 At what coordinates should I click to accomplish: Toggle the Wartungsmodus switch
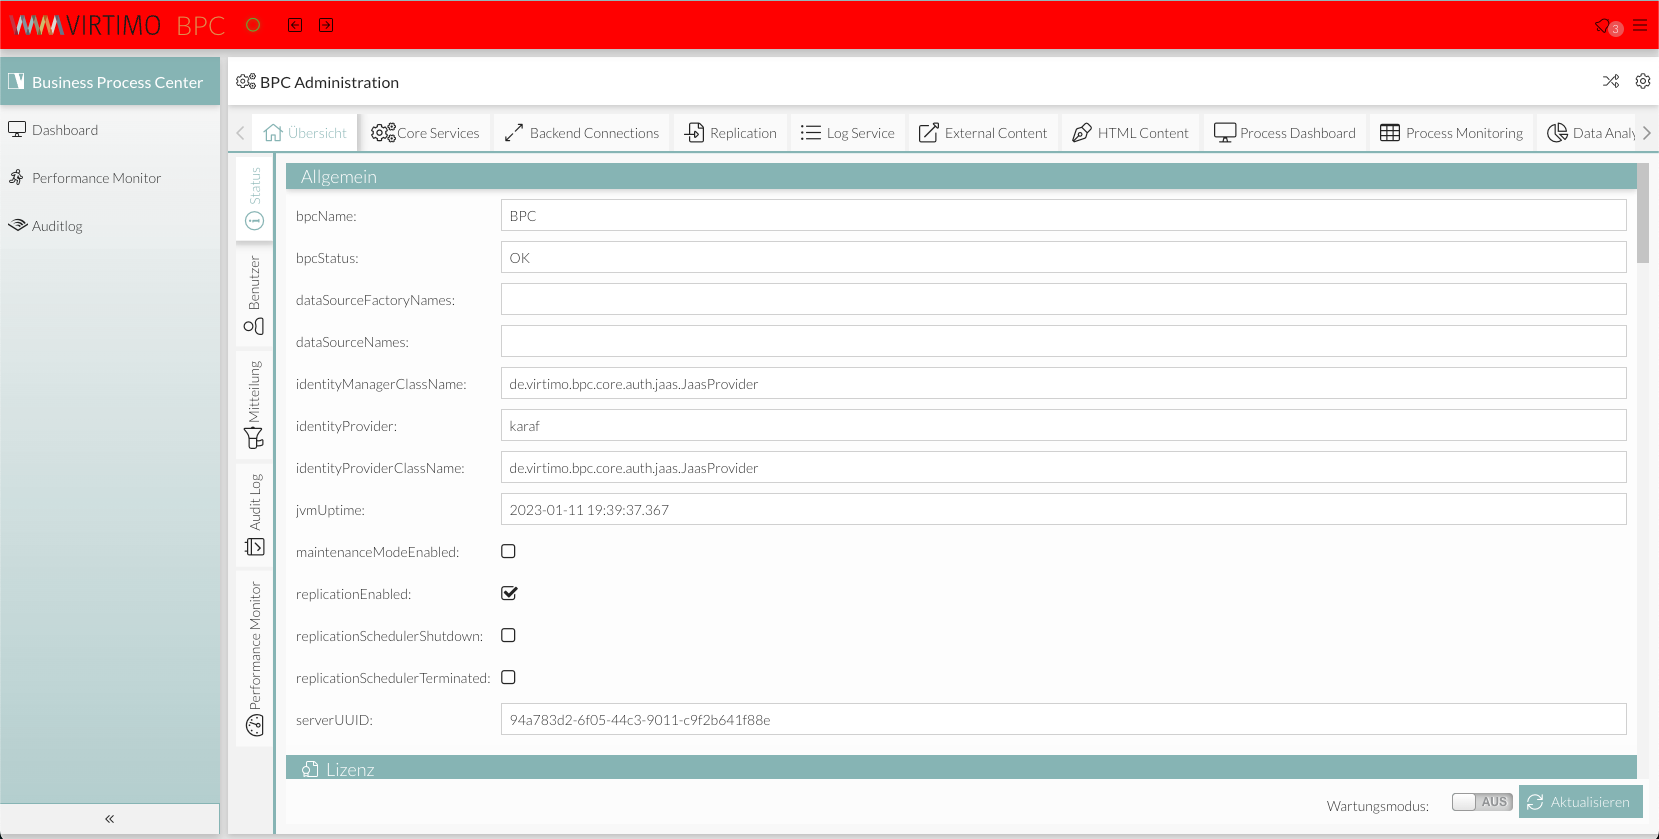[x=1481, y=802]
